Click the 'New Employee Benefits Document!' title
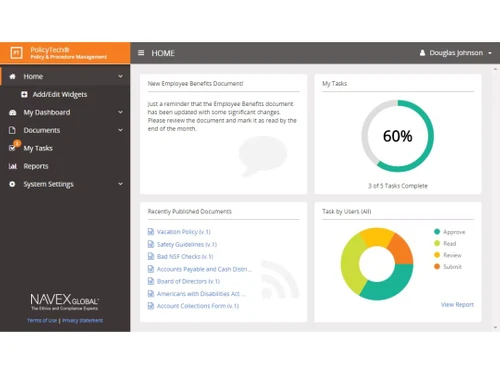This screenshot has width=500, height=375. pyautogui.click(x=195, y=83)
